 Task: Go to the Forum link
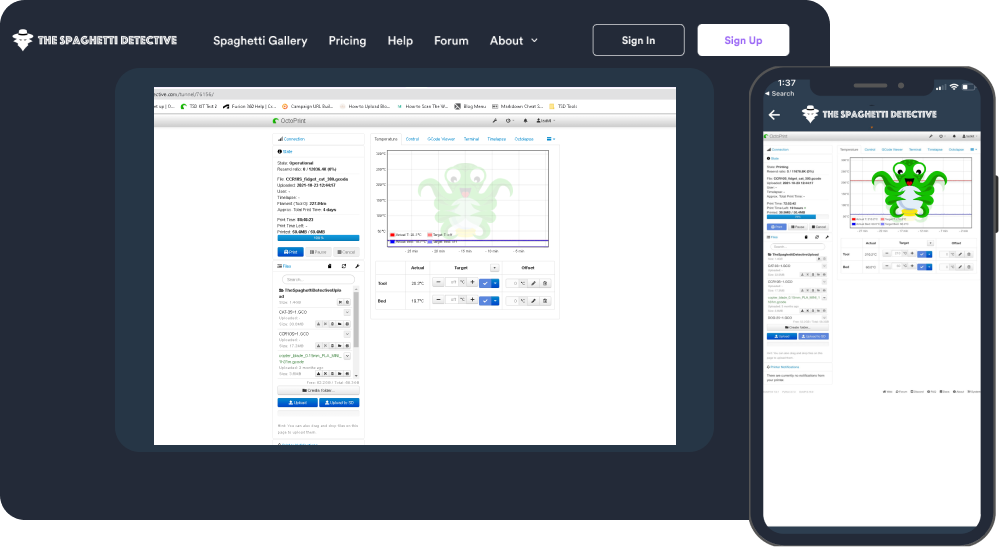click(451, 41)
